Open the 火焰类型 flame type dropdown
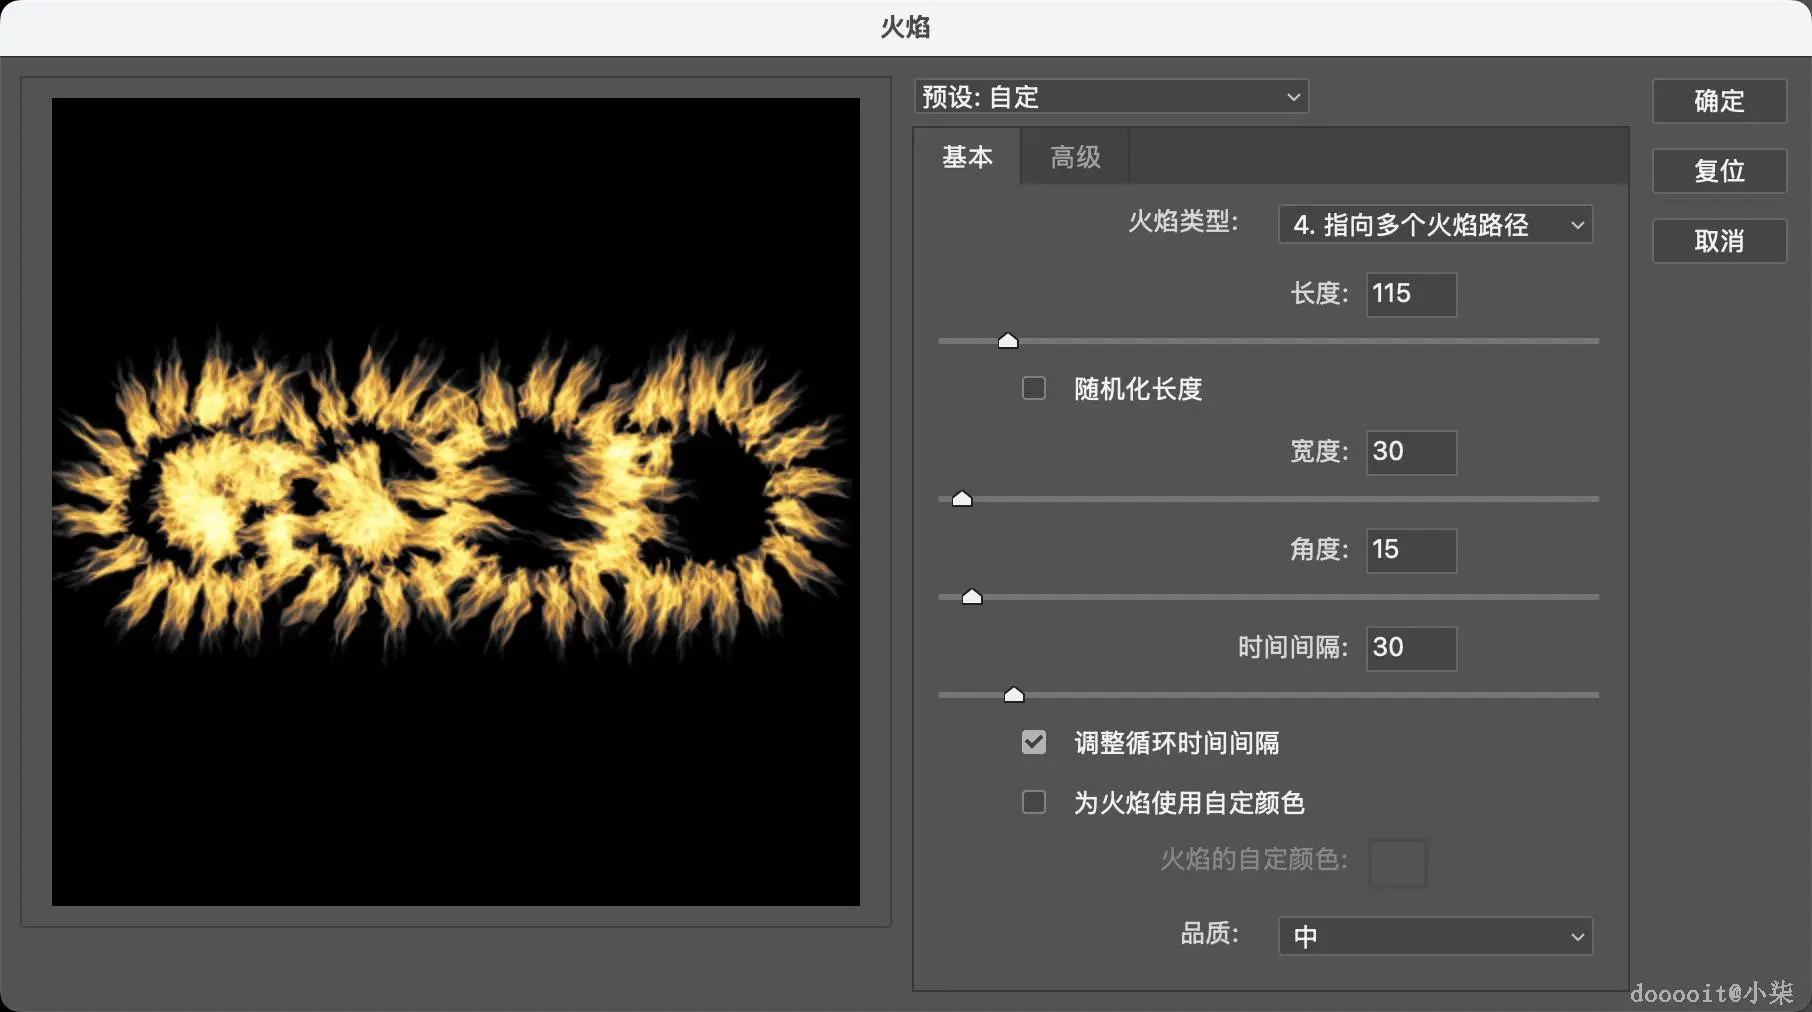The height and width of the screenshot is (1012, 1812). pos(1434,224)
